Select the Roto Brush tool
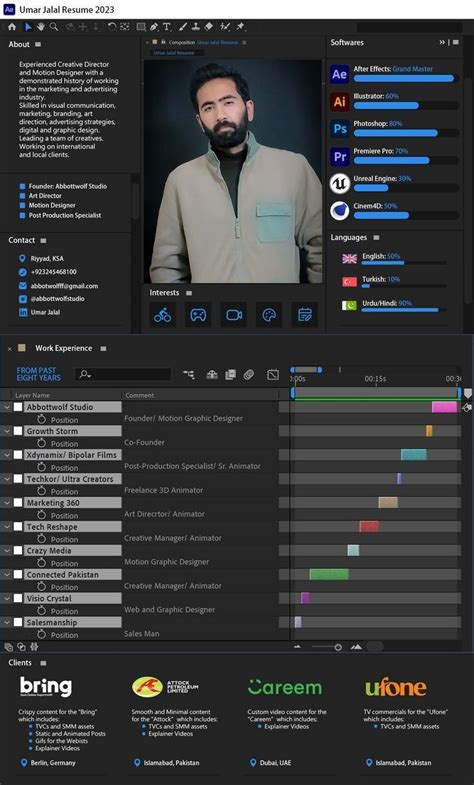The width and height of the screenshot is (474, 785). tap(225, 27)
